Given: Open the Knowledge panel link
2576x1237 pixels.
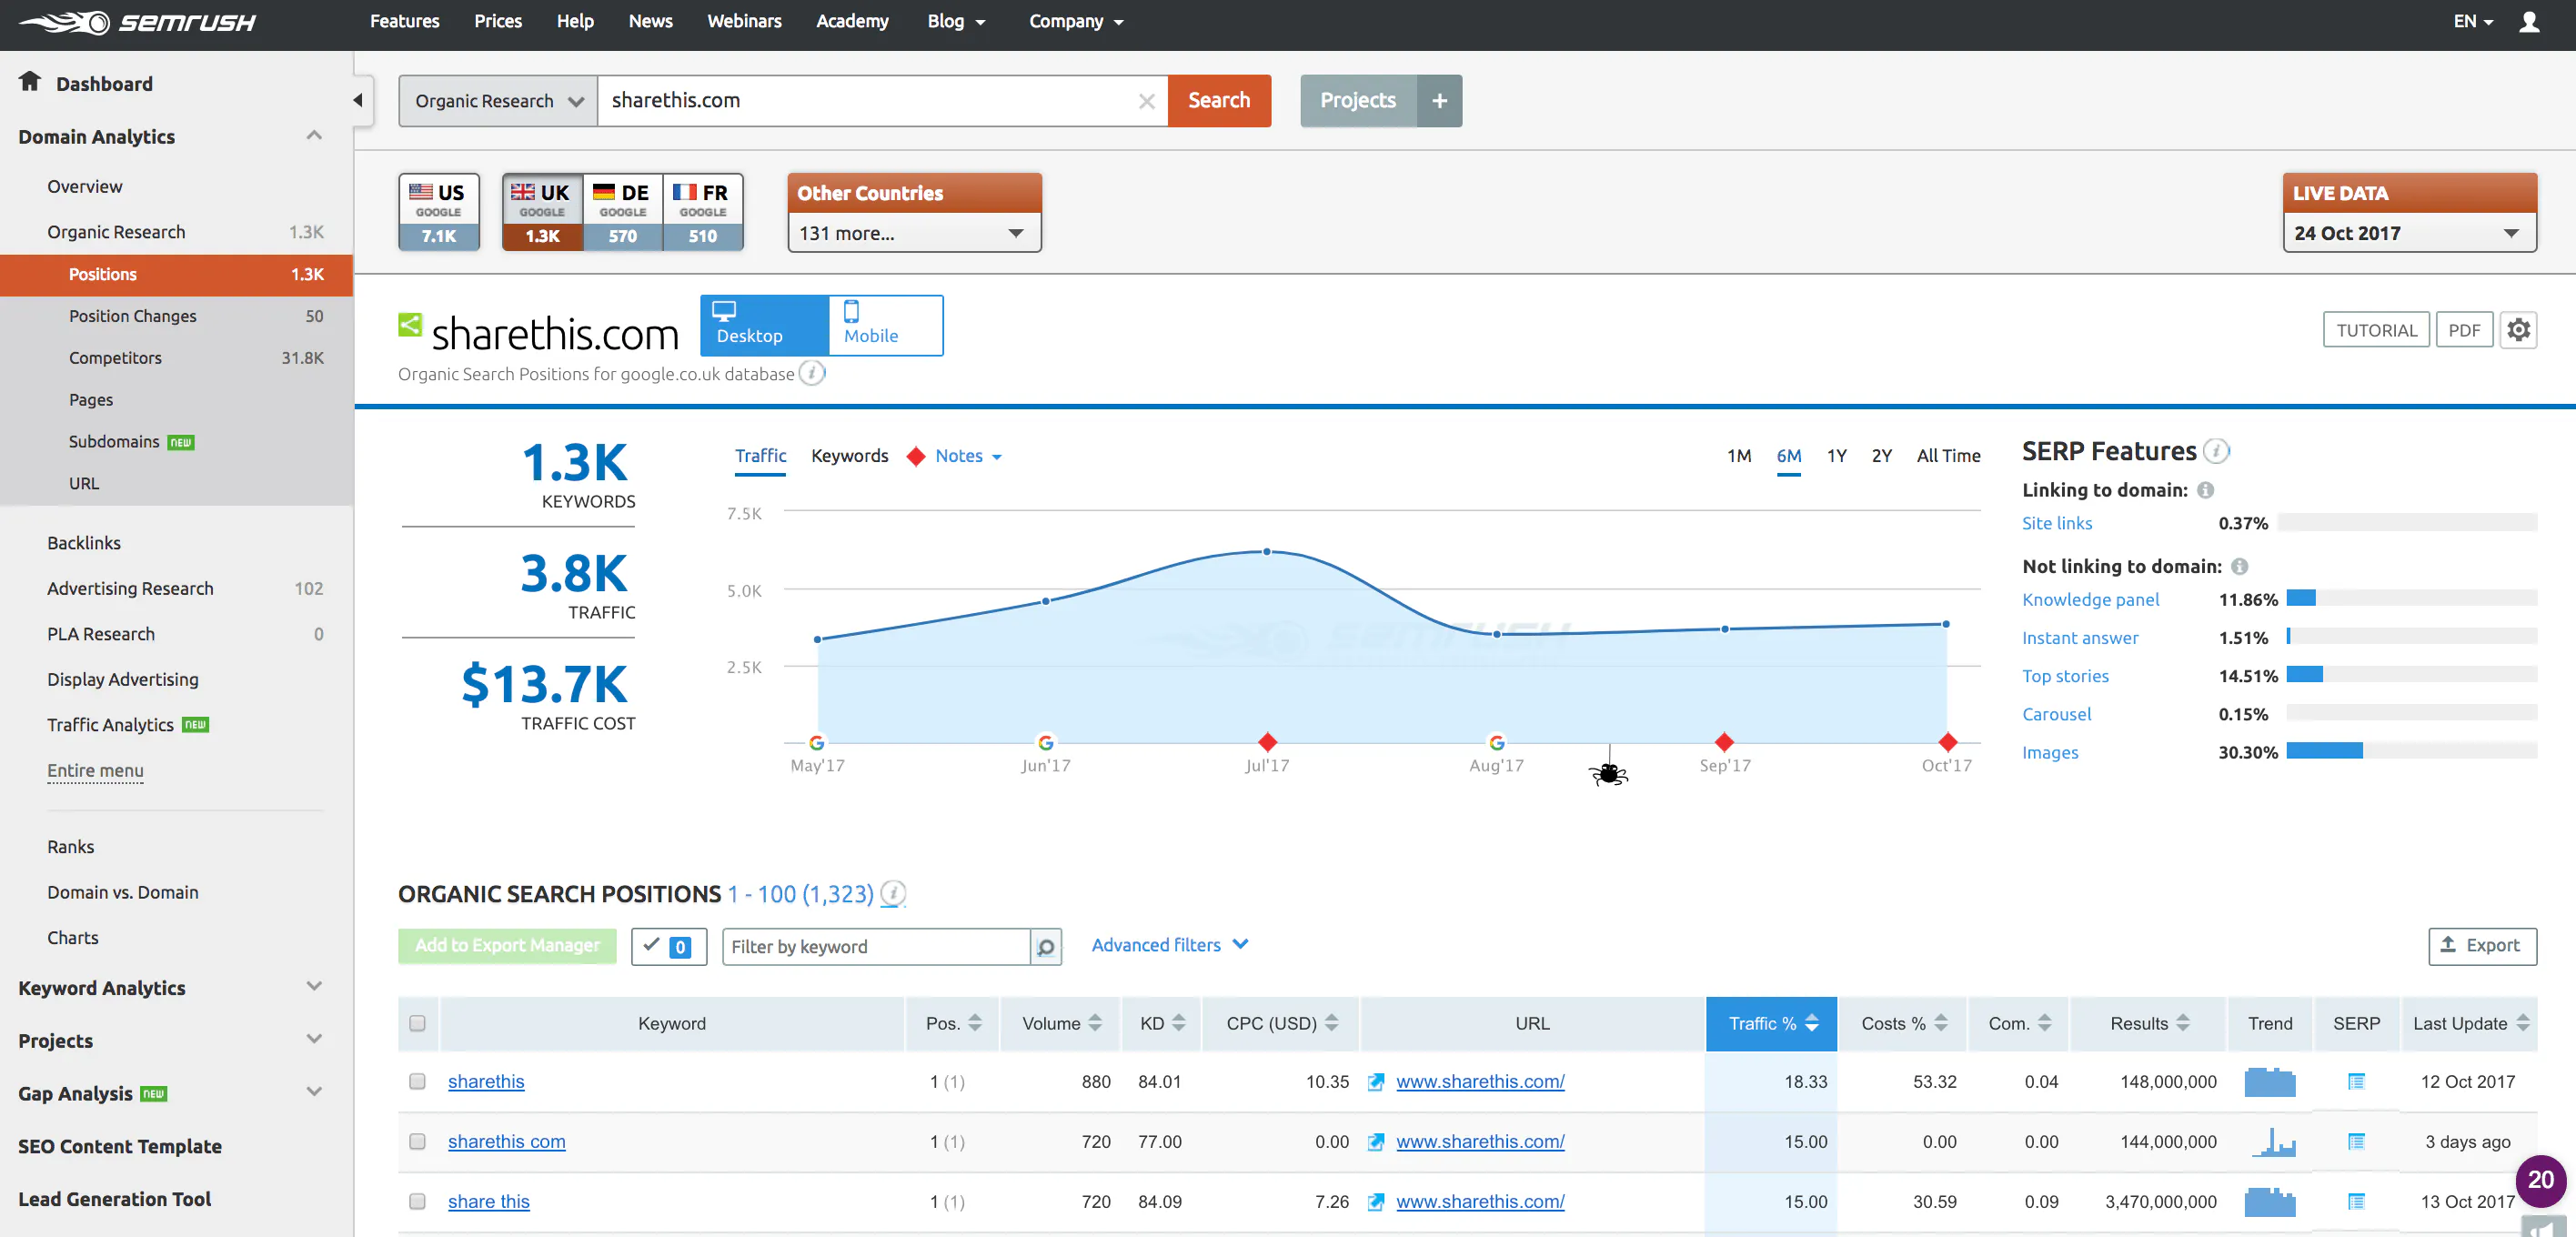Looking at the screenshot, I should pyautogui.click(x=2090, y=600).
